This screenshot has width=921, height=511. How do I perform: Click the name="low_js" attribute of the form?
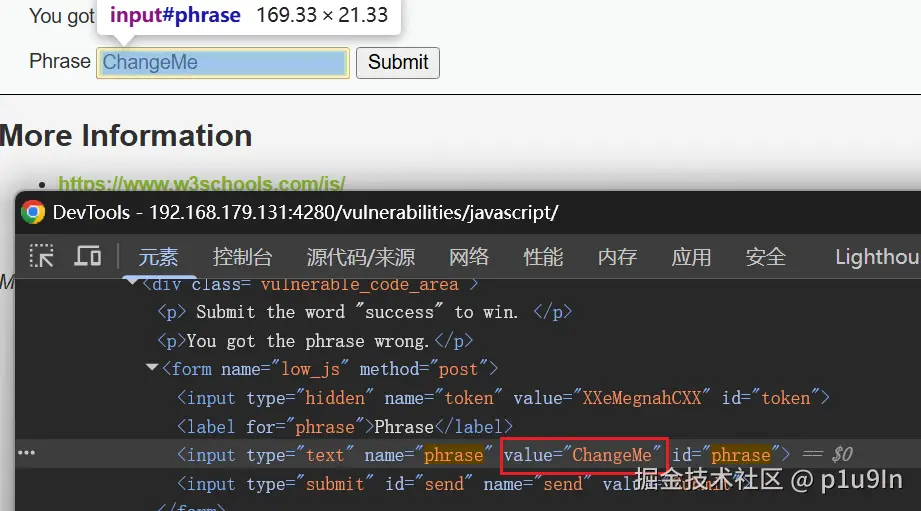285,369
